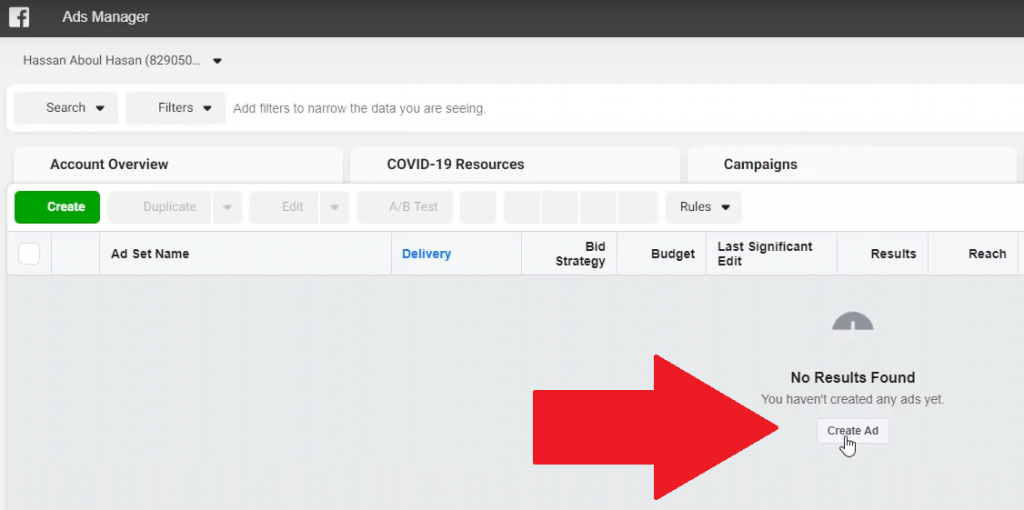Expand the Edit options arrow
The image size is (1024, 510).
[334, 207]
